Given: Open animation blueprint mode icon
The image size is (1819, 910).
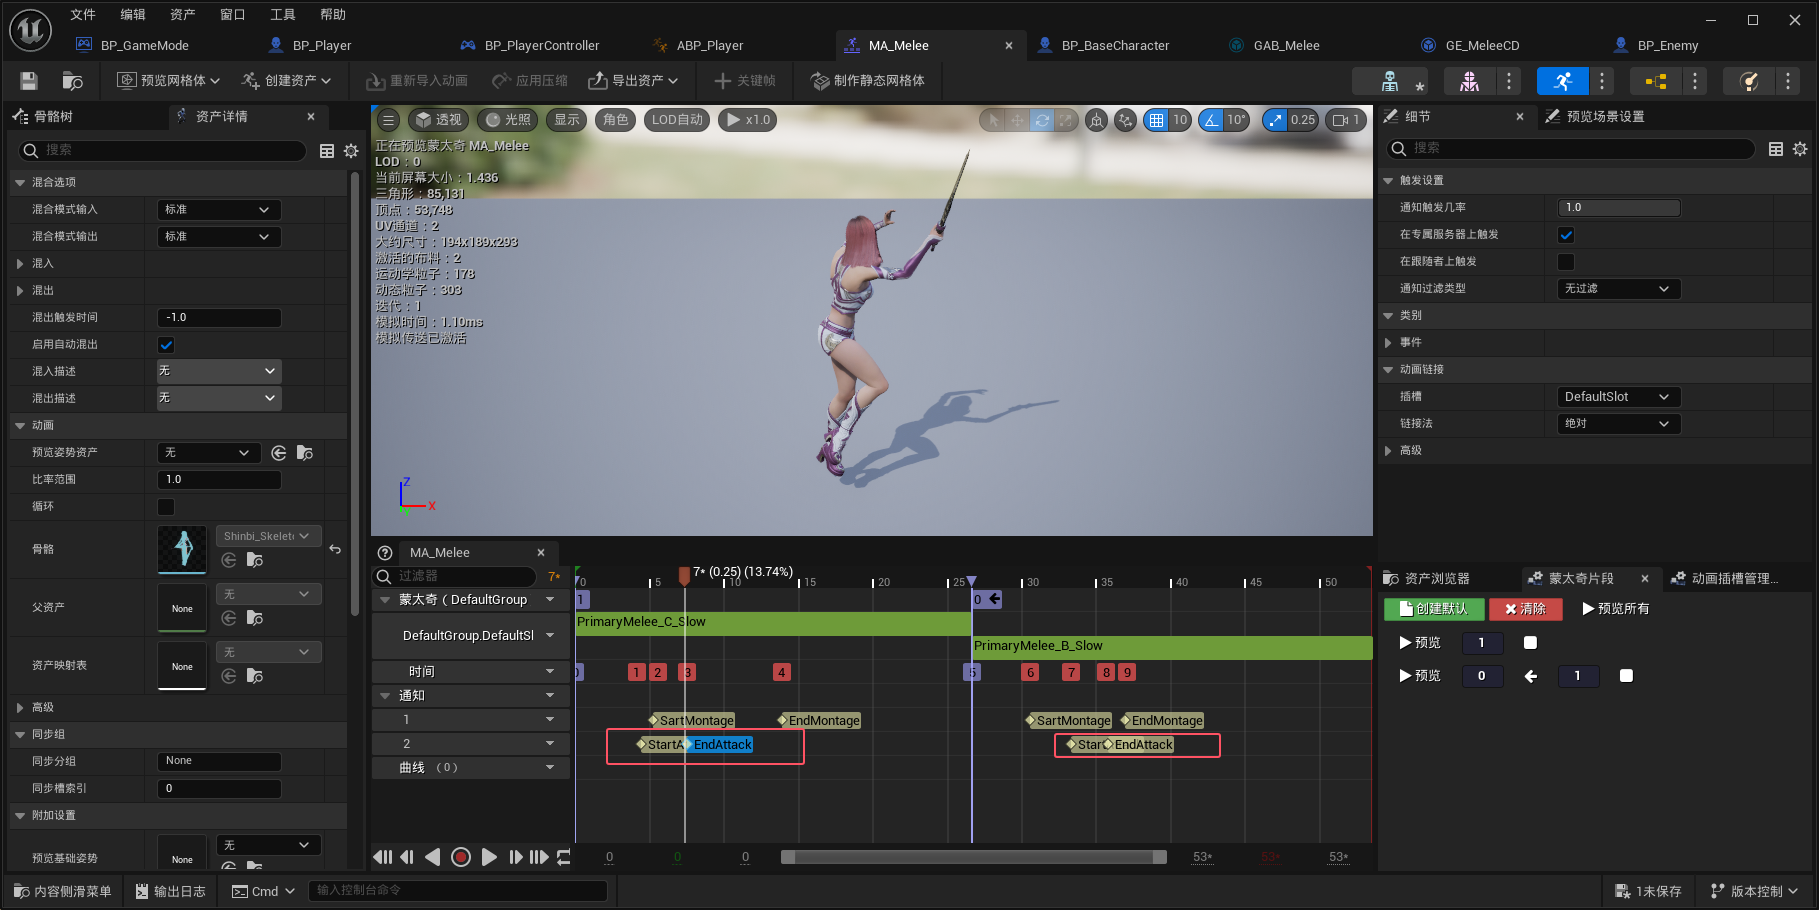Looking at the screenshot, I should [x=1656, y=81].
